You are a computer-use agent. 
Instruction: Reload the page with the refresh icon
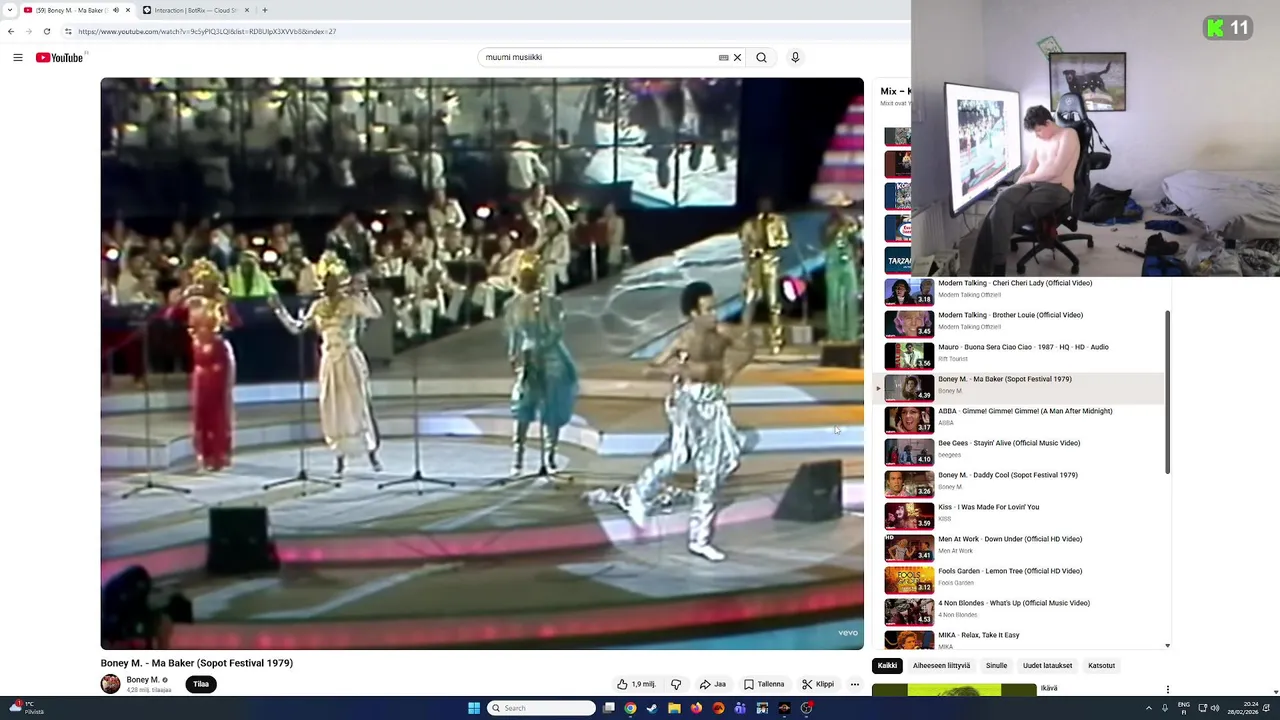(x=46, y=31)
